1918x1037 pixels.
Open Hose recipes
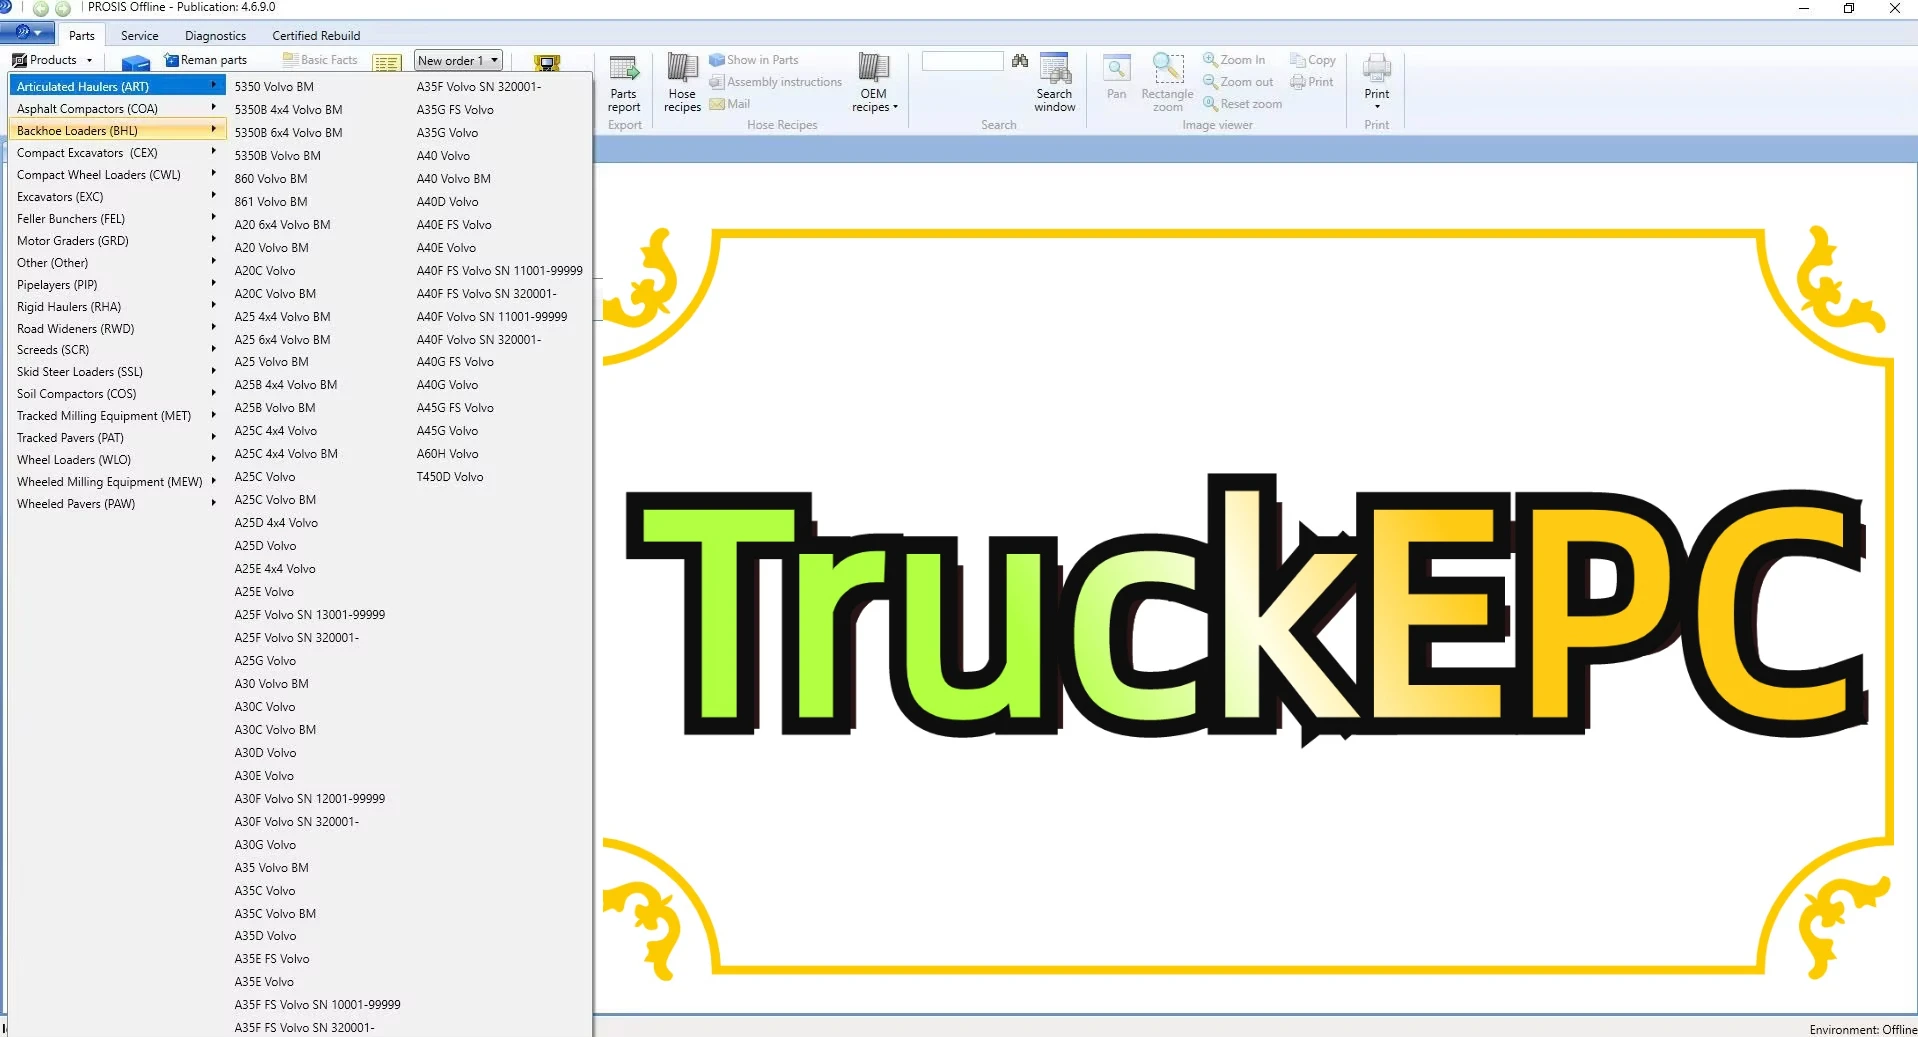pyautogui.click(x=682, y=84)
